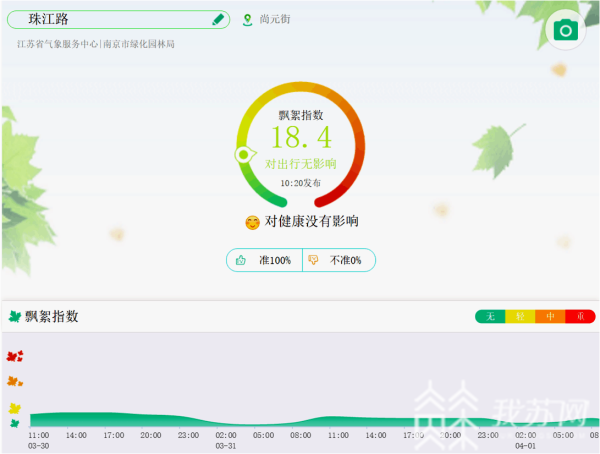Viewport: 600px width, 454px height.
Task: Click the 珠江路 location input field
Action: tap(110, 19)
